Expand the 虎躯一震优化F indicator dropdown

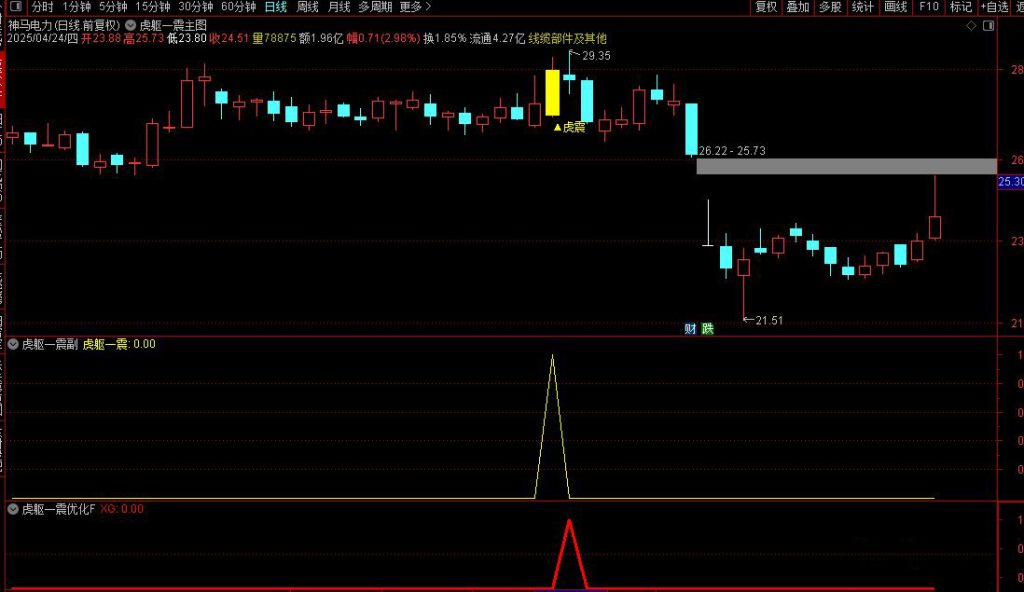pos(13,509)
